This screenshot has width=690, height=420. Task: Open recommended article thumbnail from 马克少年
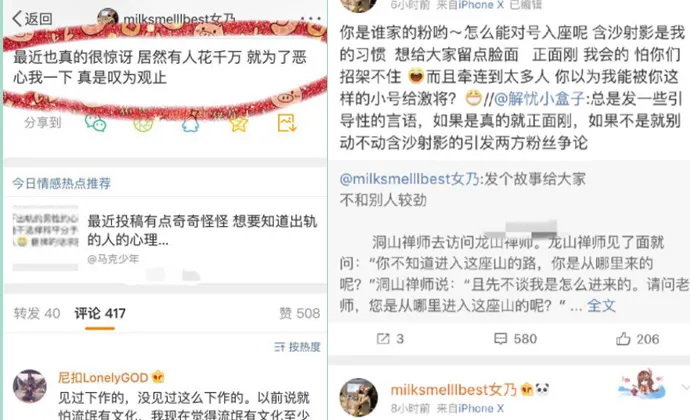[45, 238]
